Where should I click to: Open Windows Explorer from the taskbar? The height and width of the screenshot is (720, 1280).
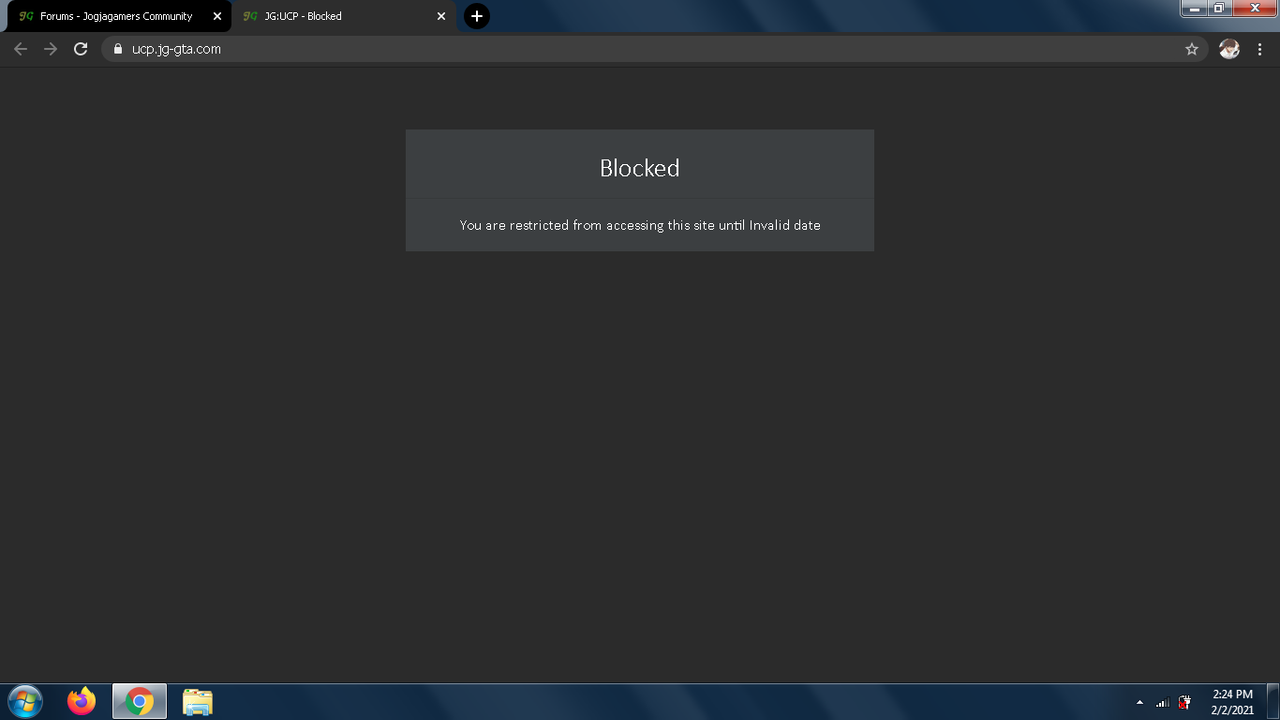pyautogui.click(x=198, y=702)
